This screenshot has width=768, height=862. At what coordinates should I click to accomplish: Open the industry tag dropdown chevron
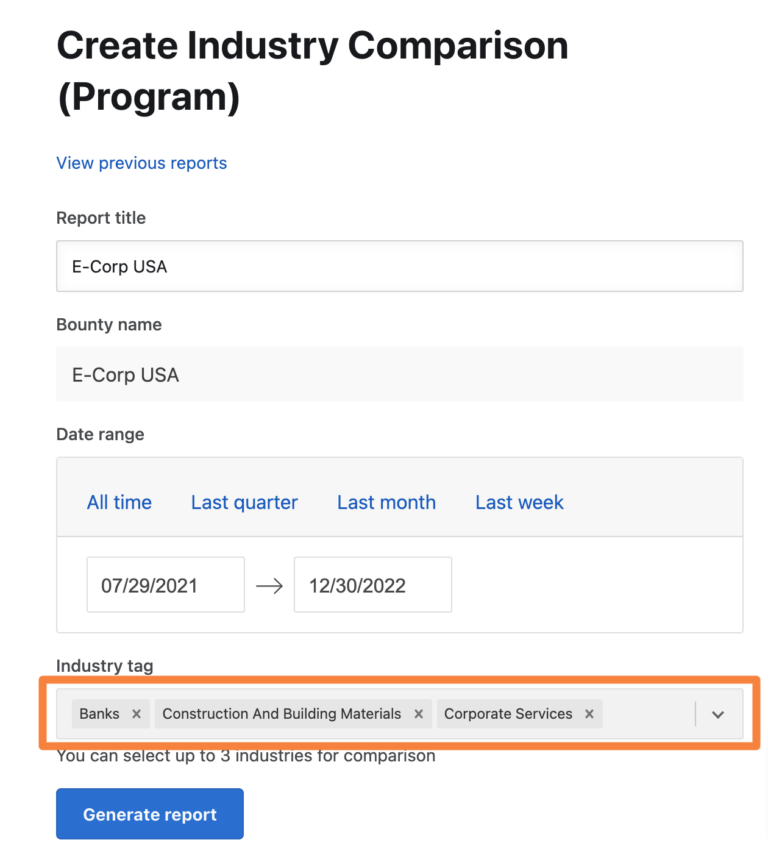(718, 714)
